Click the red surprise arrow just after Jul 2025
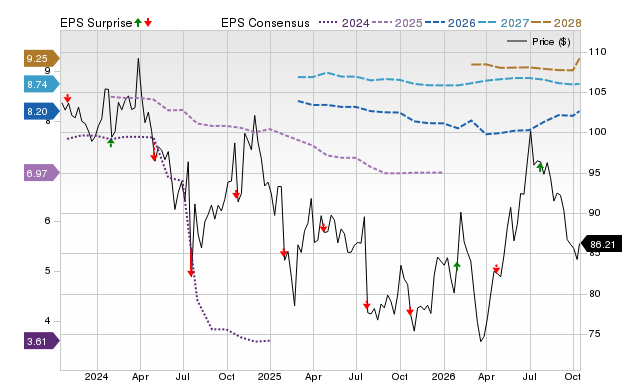This screenshot has width=640, height=382. pos(367,305)
